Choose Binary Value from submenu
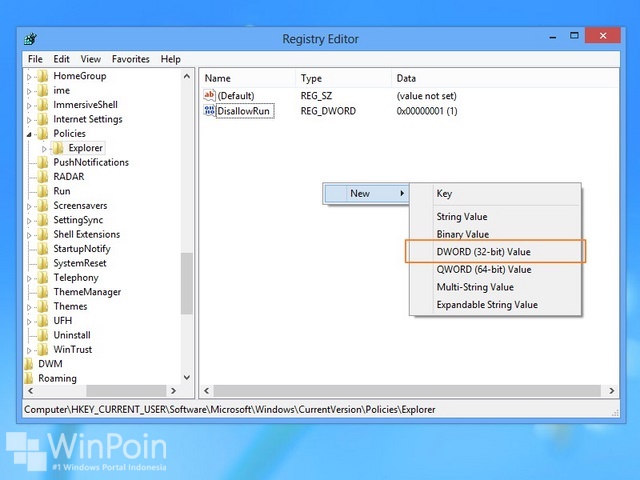The image size is (640, 480). coord(495,234)
